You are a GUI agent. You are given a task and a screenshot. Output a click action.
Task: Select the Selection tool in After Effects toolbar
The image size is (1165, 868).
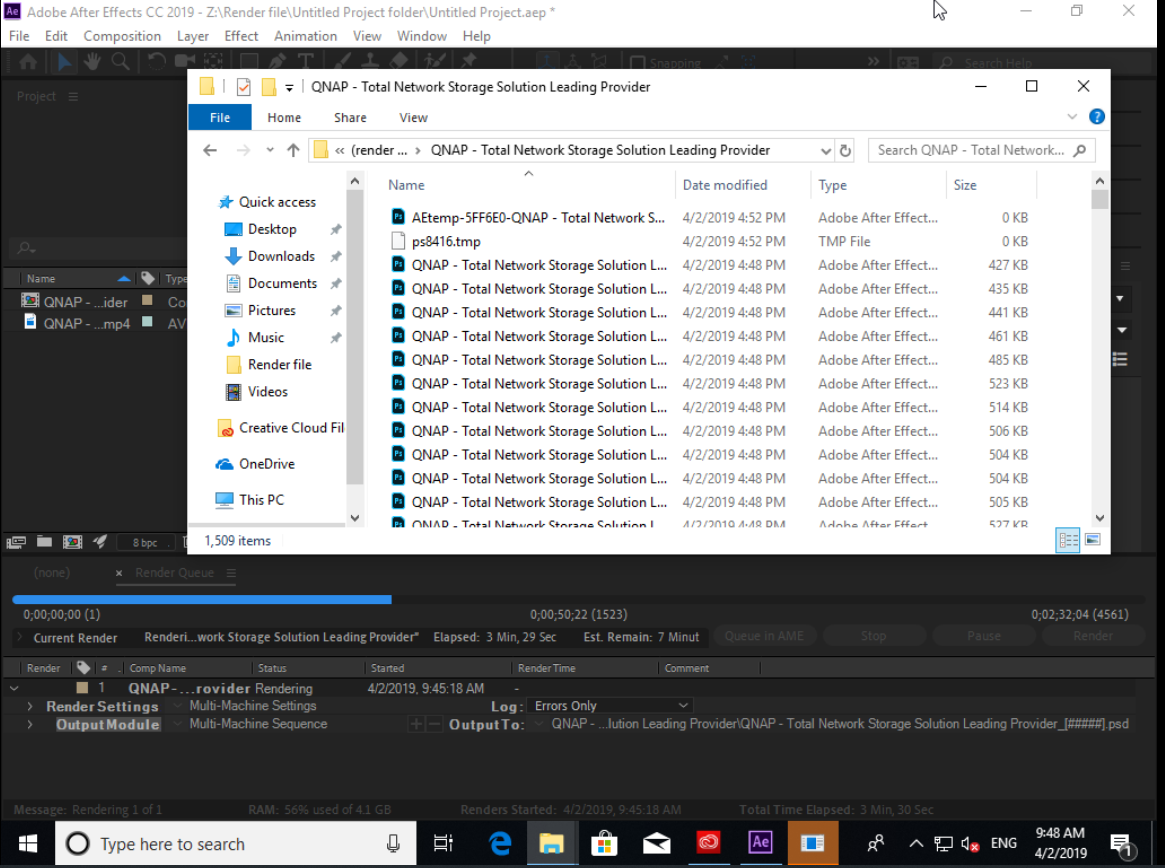[x=64, y=62]
